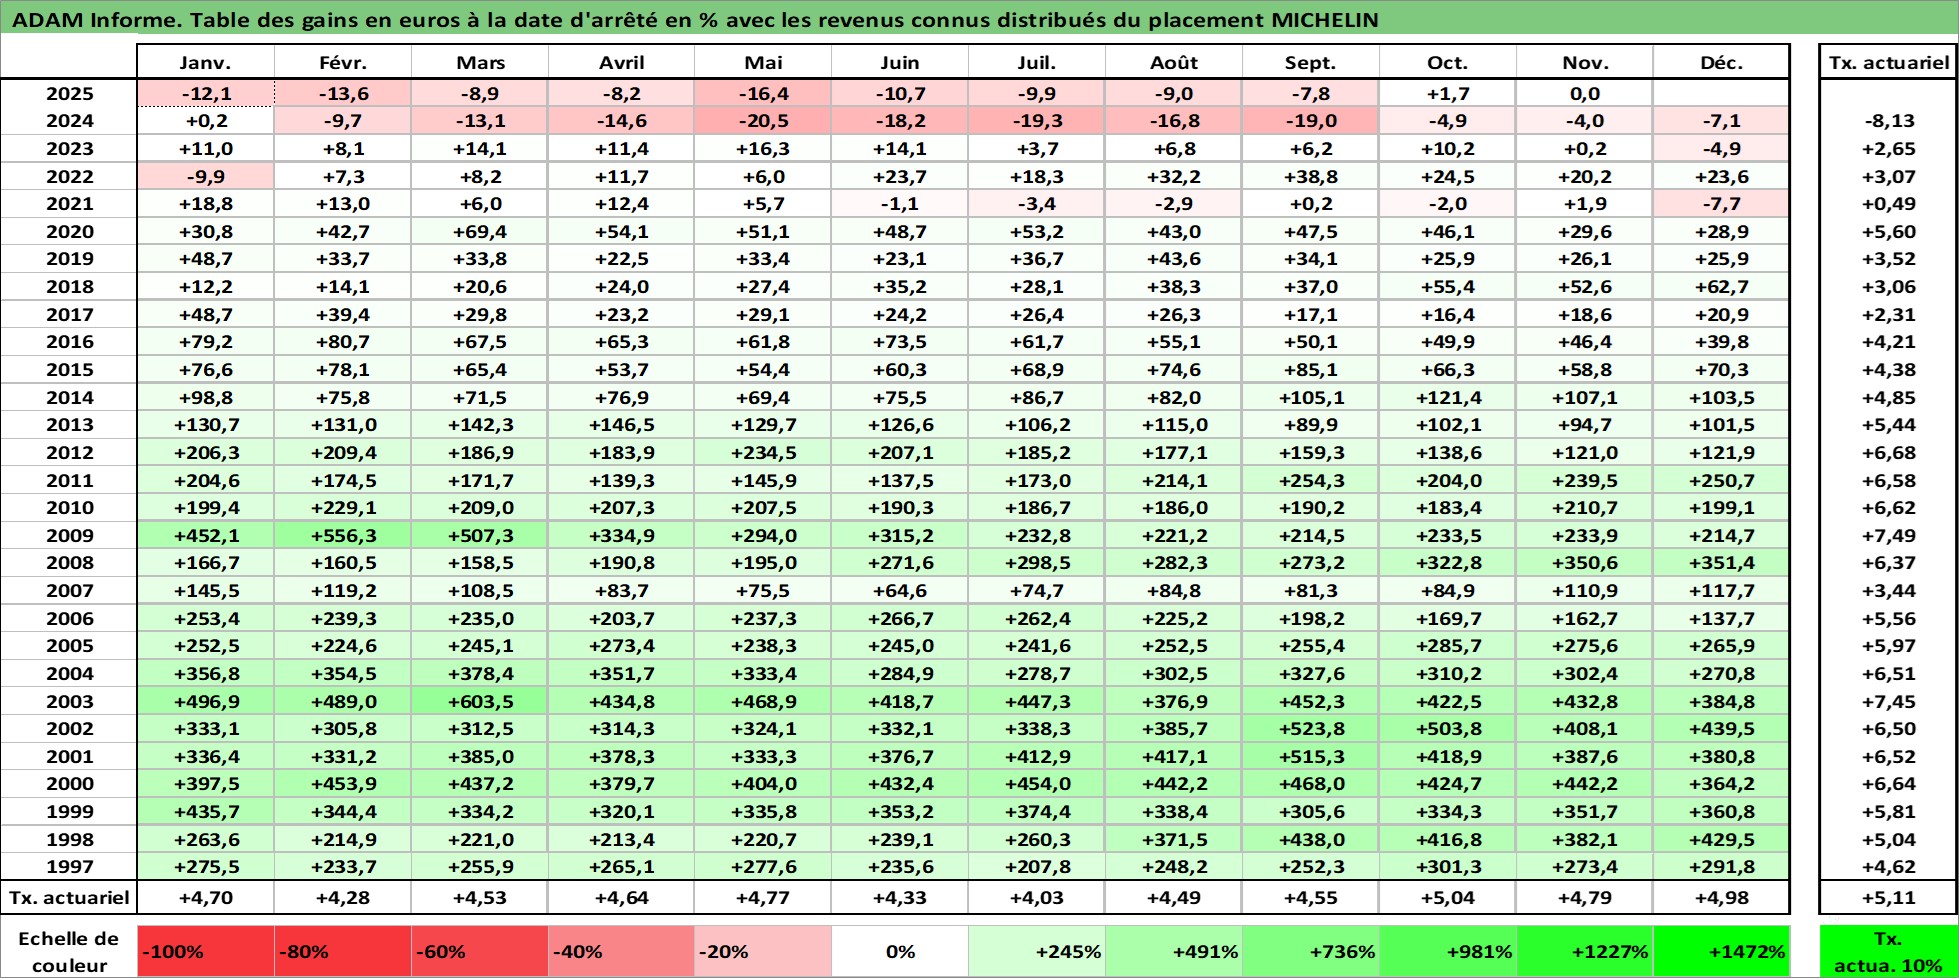Screen dimensions: 1959x978
Task: Select the 'Mai' column header
Action: (x=763, y=62)
